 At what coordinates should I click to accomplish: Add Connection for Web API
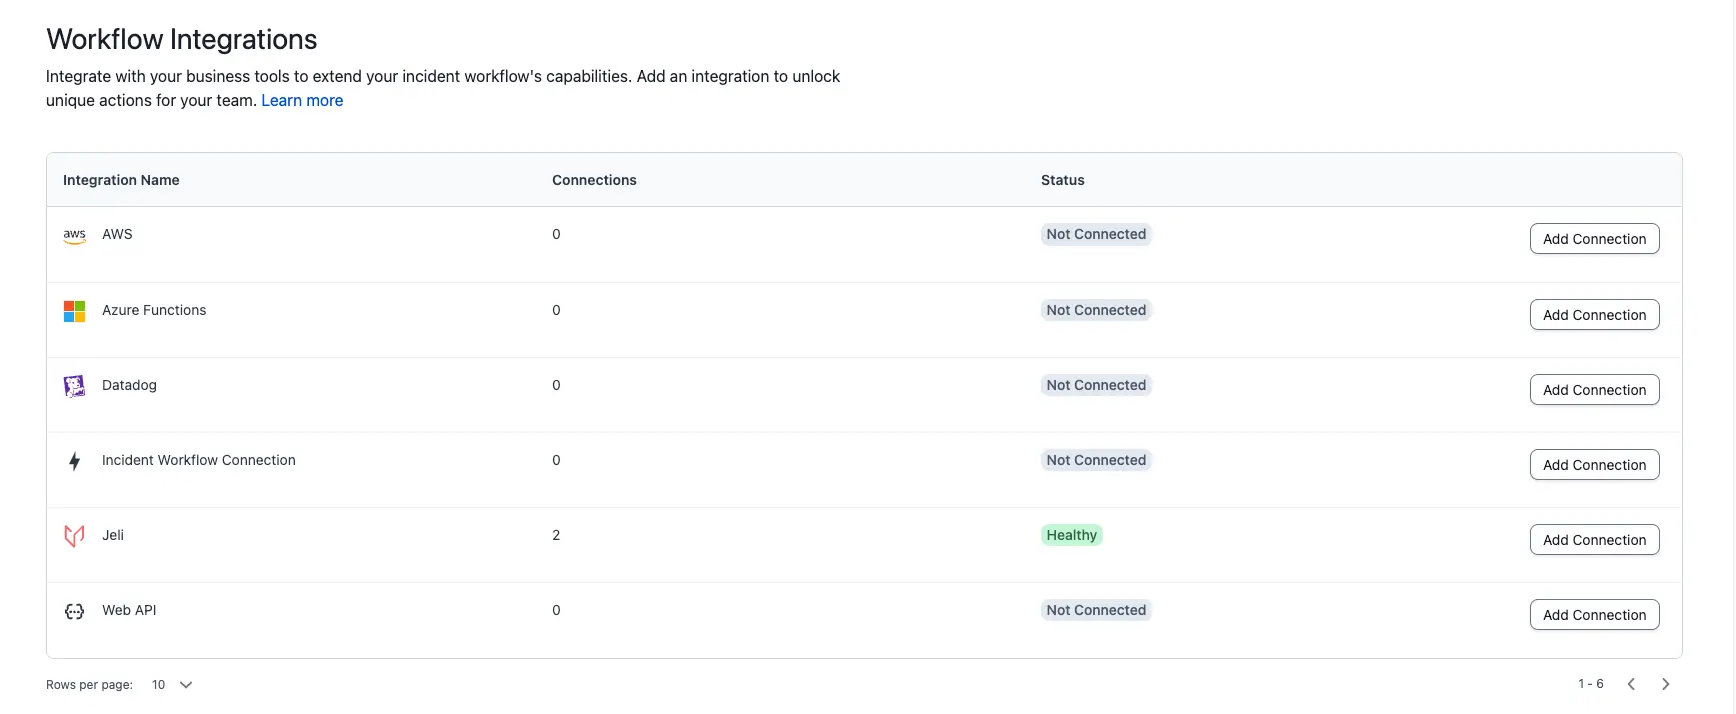coord(1594,615)
